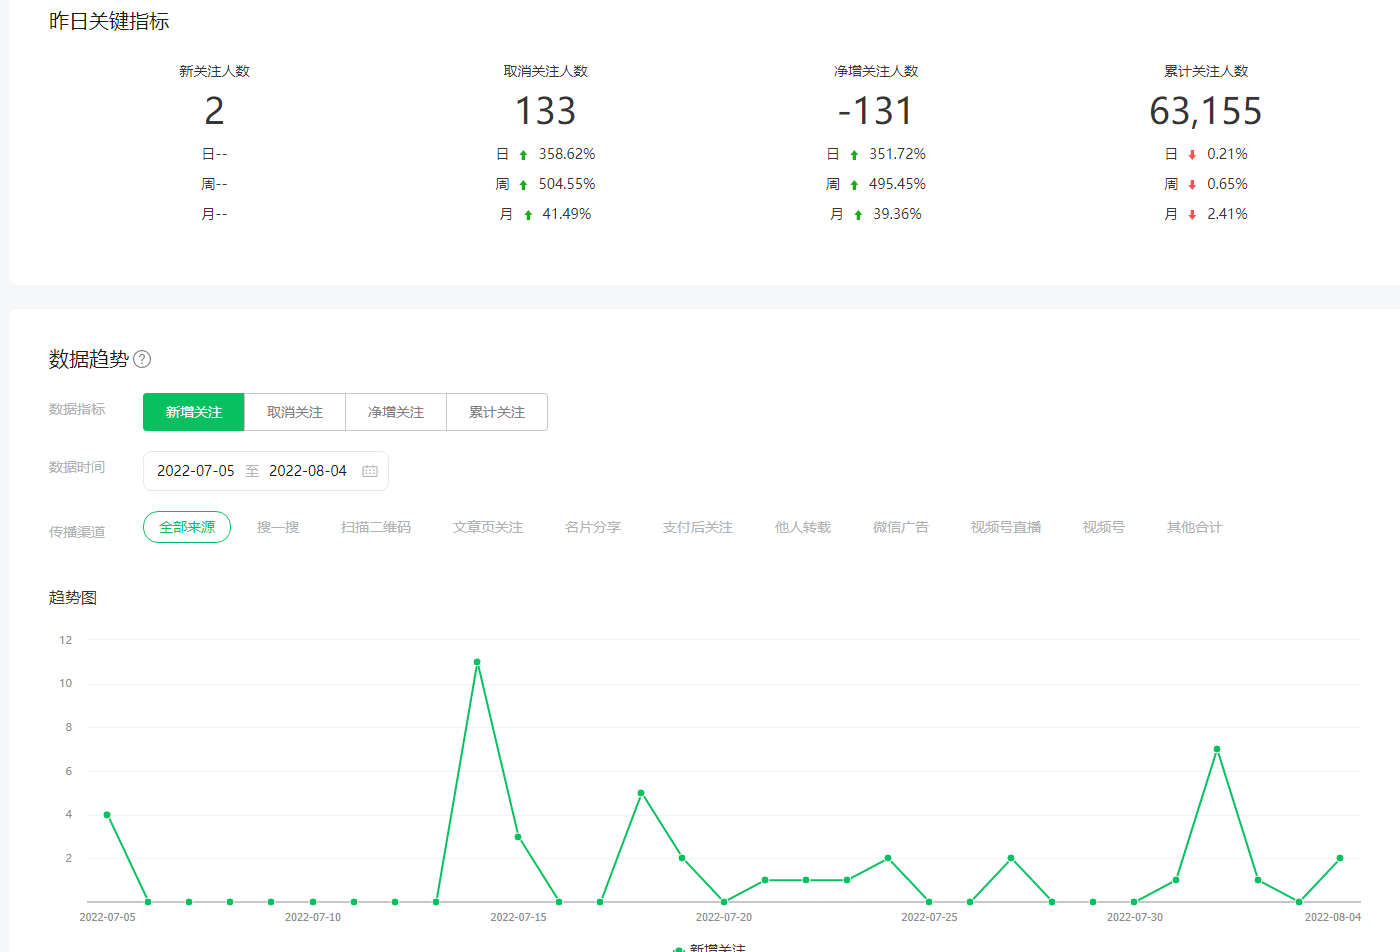This screenshot has width=1400, height=952.
Task: Click the data point with value 7
Action: point(1217,749)
